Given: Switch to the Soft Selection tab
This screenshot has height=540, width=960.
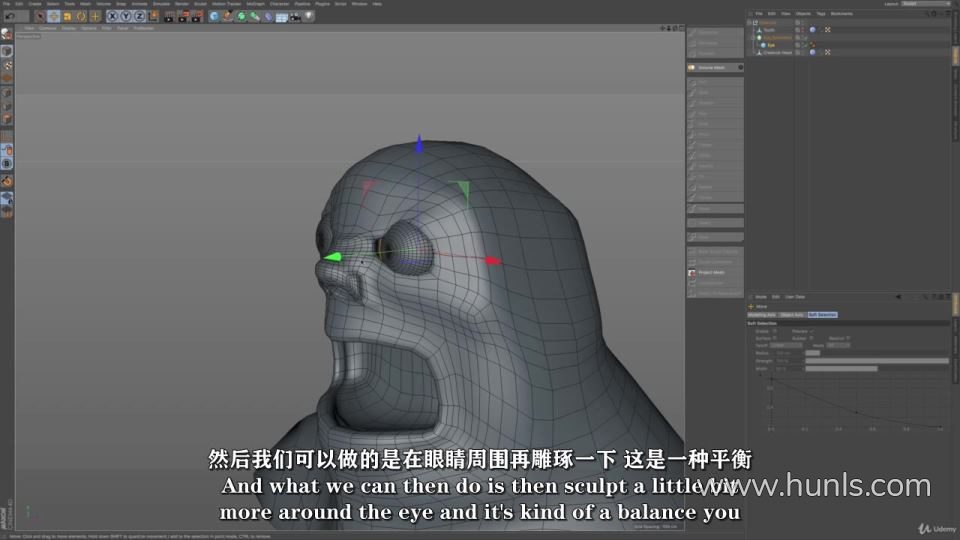Looking at the screenshot, I should coord(822,315).
